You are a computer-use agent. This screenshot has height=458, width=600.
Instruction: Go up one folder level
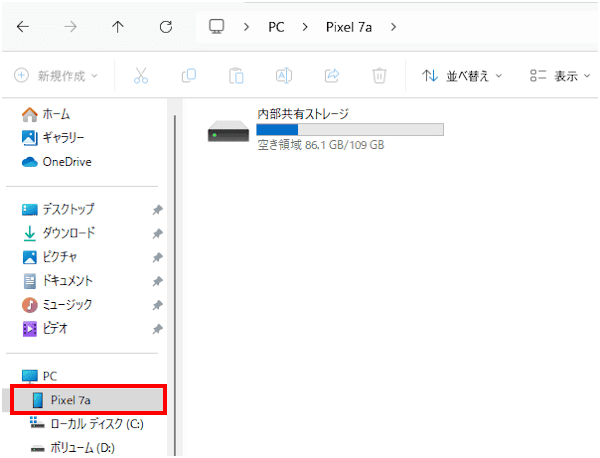[118, 27]
